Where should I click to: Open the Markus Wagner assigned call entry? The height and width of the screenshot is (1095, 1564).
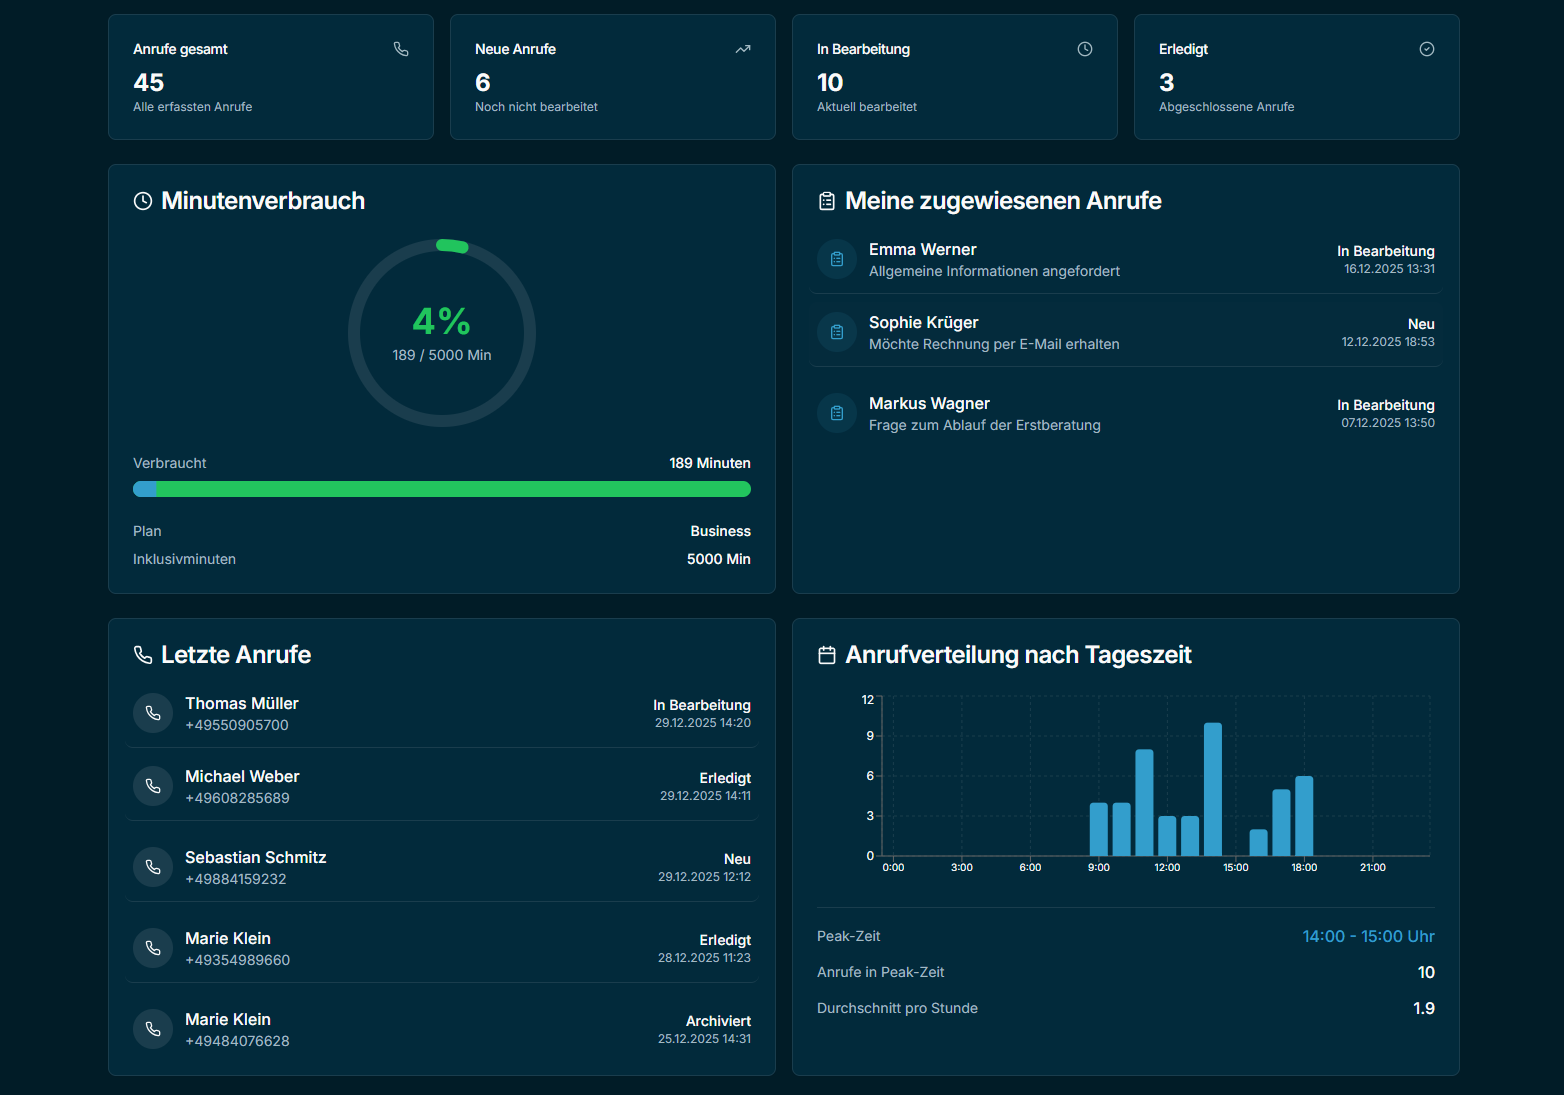1125,413
